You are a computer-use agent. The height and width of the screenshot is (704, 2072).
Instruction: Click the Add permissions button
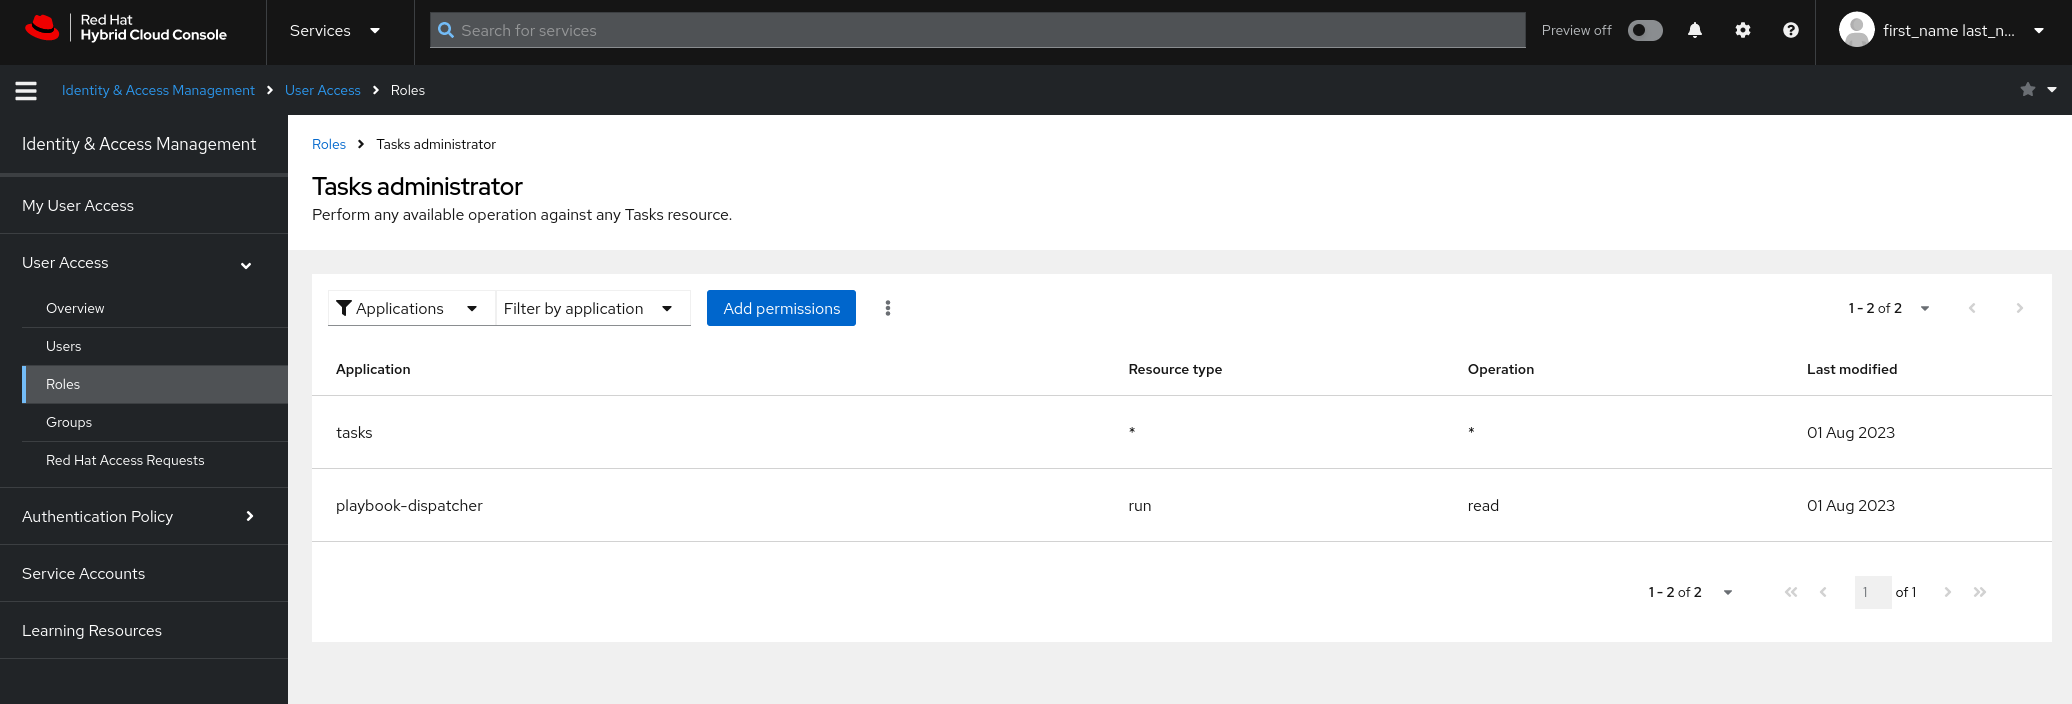pos(781,308)
